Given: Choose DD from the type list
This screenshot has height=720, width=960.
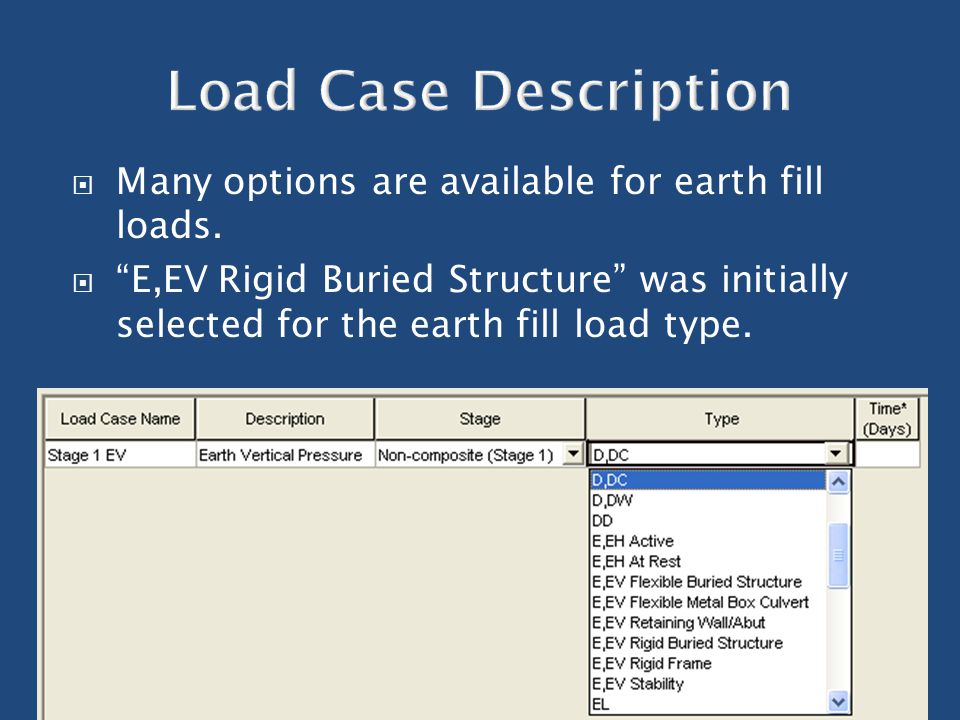Looking at the screenshot, I should click(x=708, y=520).
